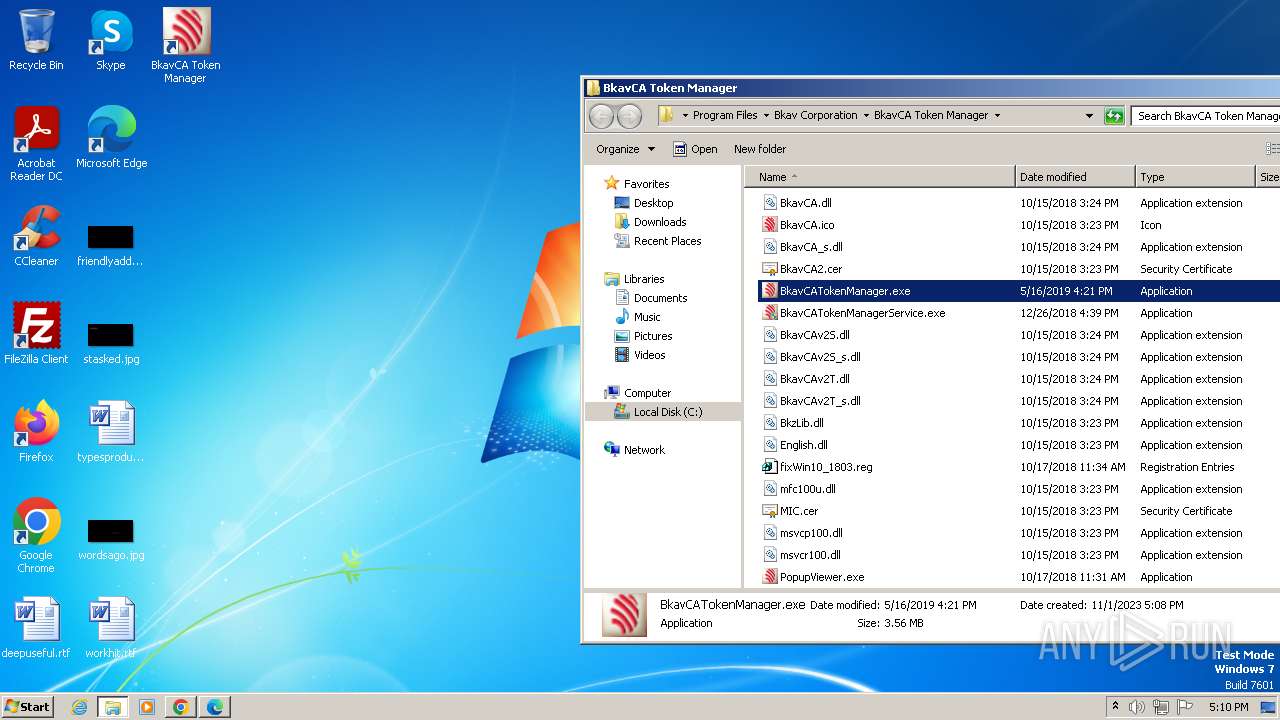Click Chrome icon in taskbar
1280x720 pixels.
(181, 707)
